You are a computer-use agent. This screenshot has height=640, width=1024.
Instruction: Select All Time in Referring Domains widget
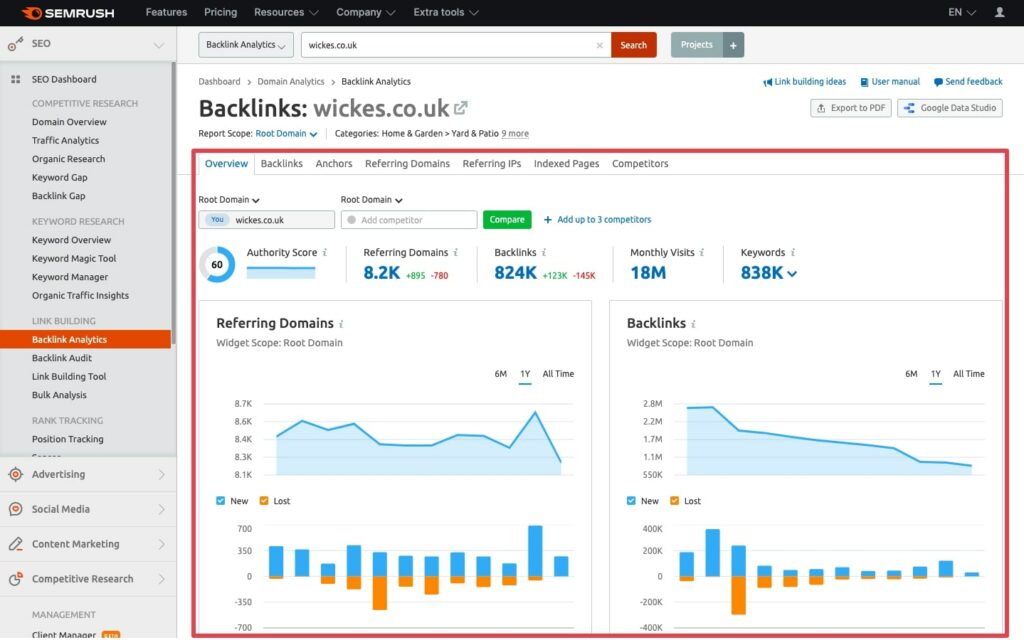558,374
